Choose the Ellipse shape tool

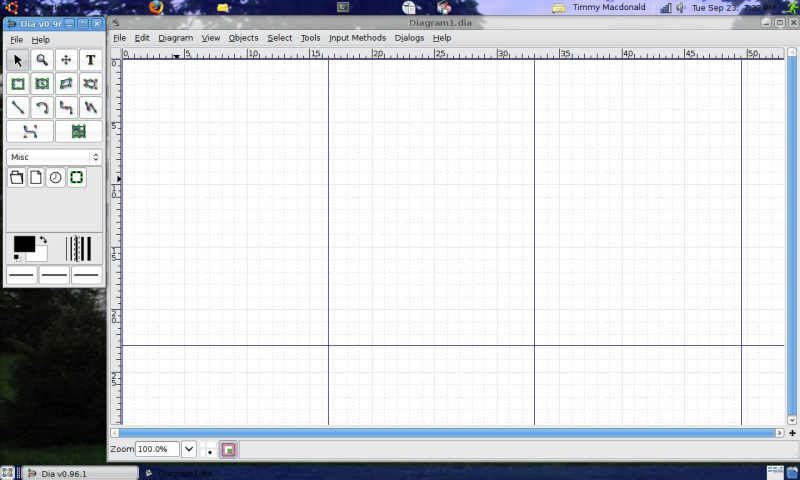click(x=42, y=84)
